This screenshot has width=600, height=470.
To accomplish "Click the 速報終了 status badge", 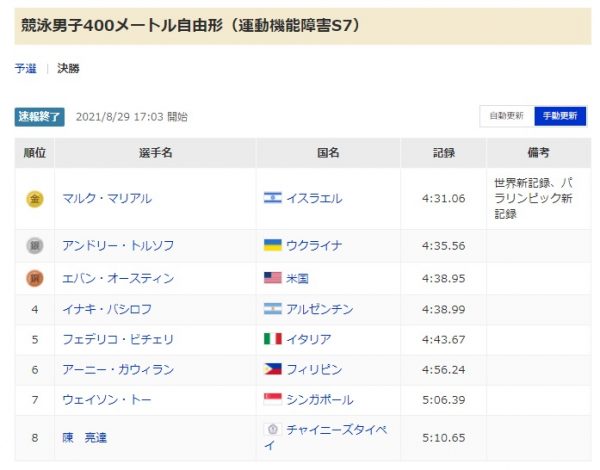I will pyautogui.click(x=41, y=116).
